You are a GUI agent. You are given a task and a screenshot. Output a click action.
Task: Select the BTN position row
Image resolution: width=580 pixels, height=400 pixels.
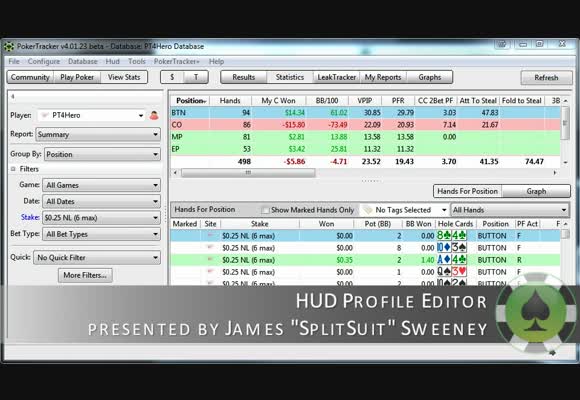[365, 112]
